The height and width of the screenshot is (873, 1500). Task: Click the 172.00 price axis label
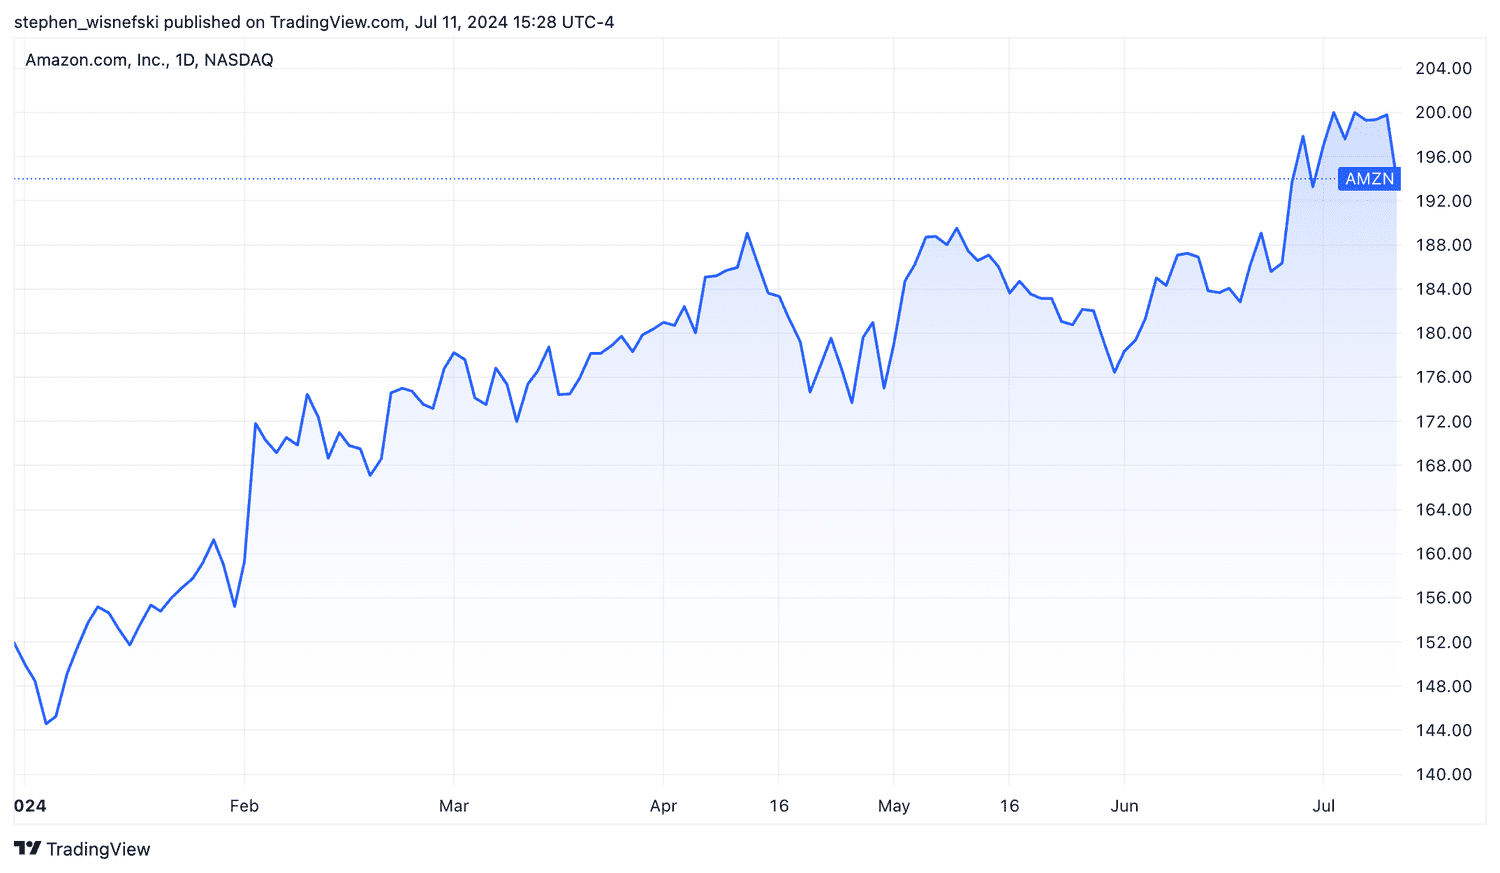(x=1443, y=422)
